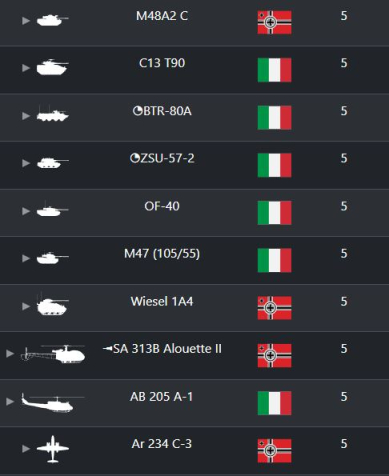389x476 pixels.
Task: Select the Ar 234 C-3 aircraft icon
Action: pyautogui.click(x=53, y=449)
